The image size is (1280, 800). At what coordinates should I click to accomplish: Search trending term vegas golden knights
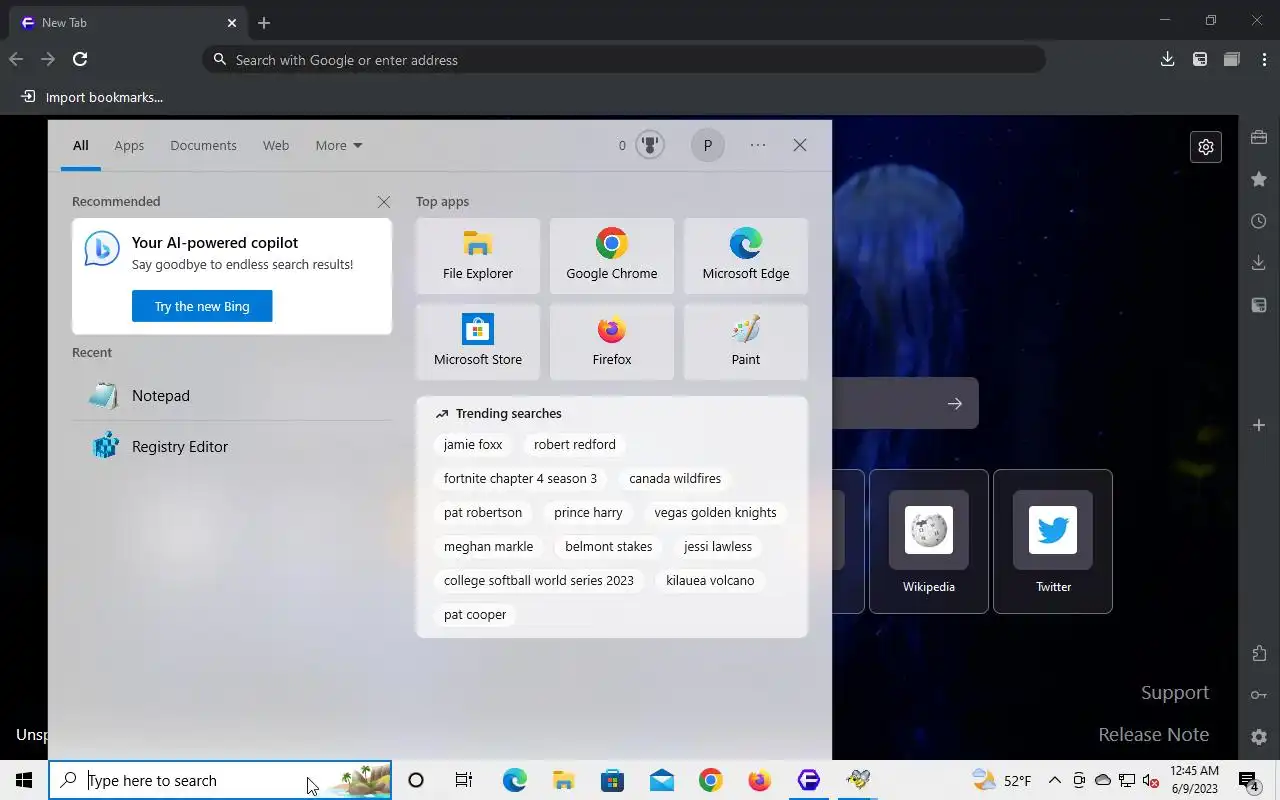pos(715,512)
